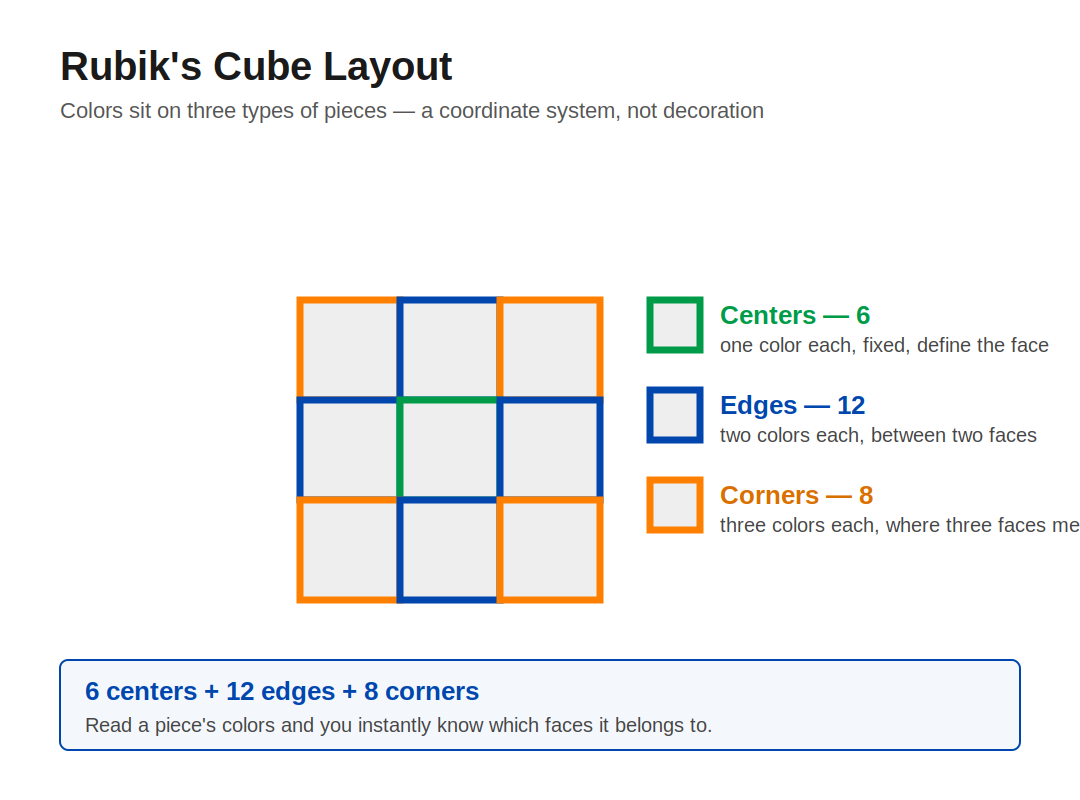Click the 'Corners — 8' legend heading
The height and width of the screenshot is (800, 1080).
click(x=796, y=495)
